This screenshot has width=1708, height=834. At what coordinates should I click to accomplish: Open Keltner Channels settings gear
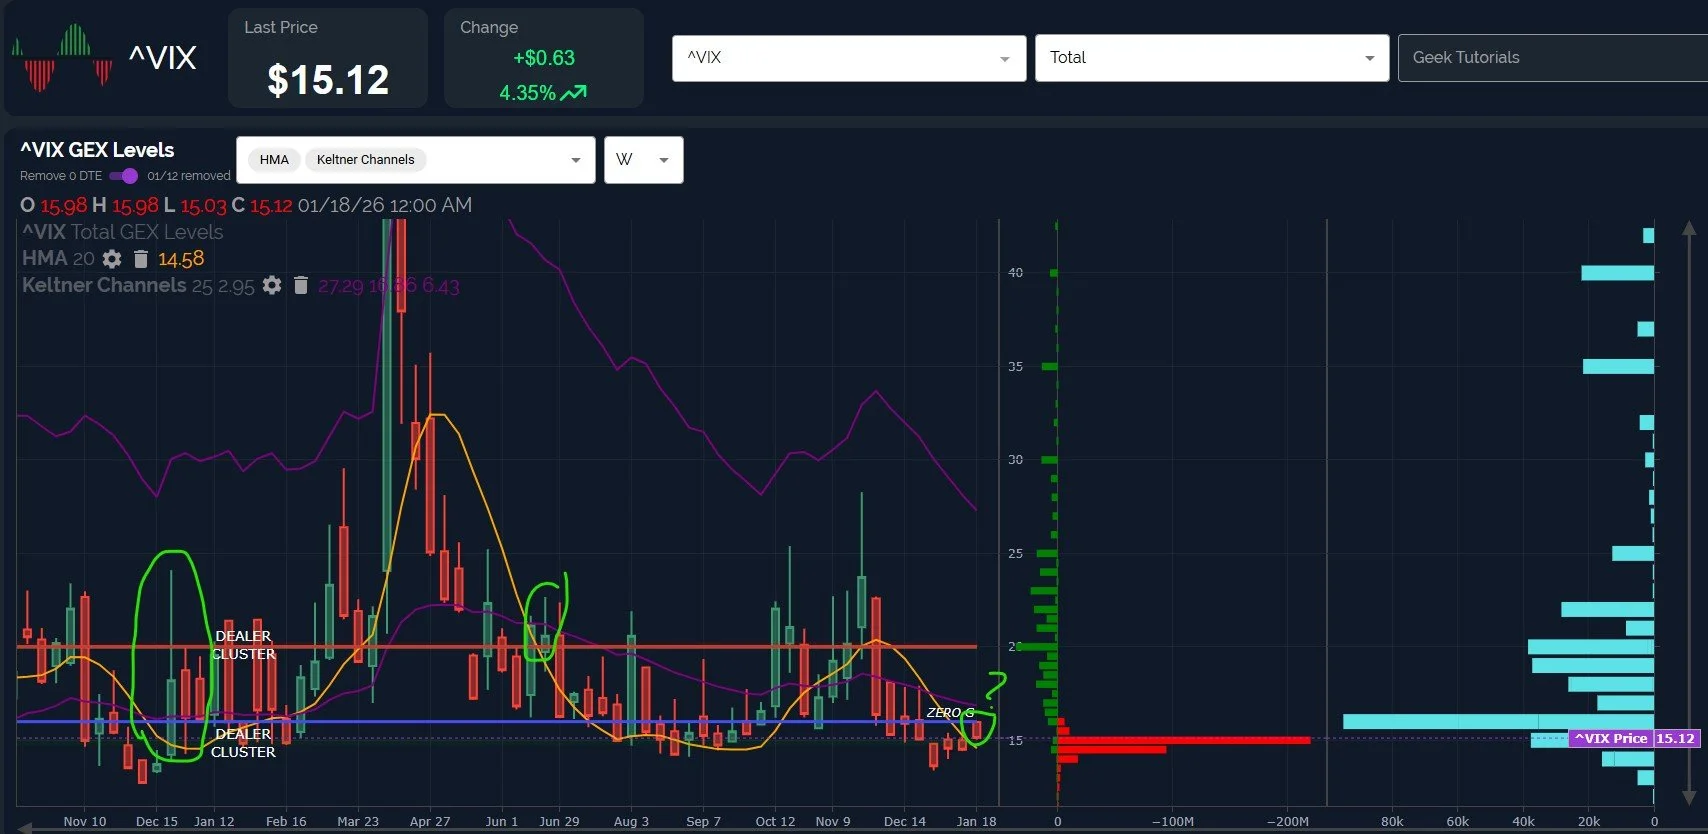(x=272, y=285)
